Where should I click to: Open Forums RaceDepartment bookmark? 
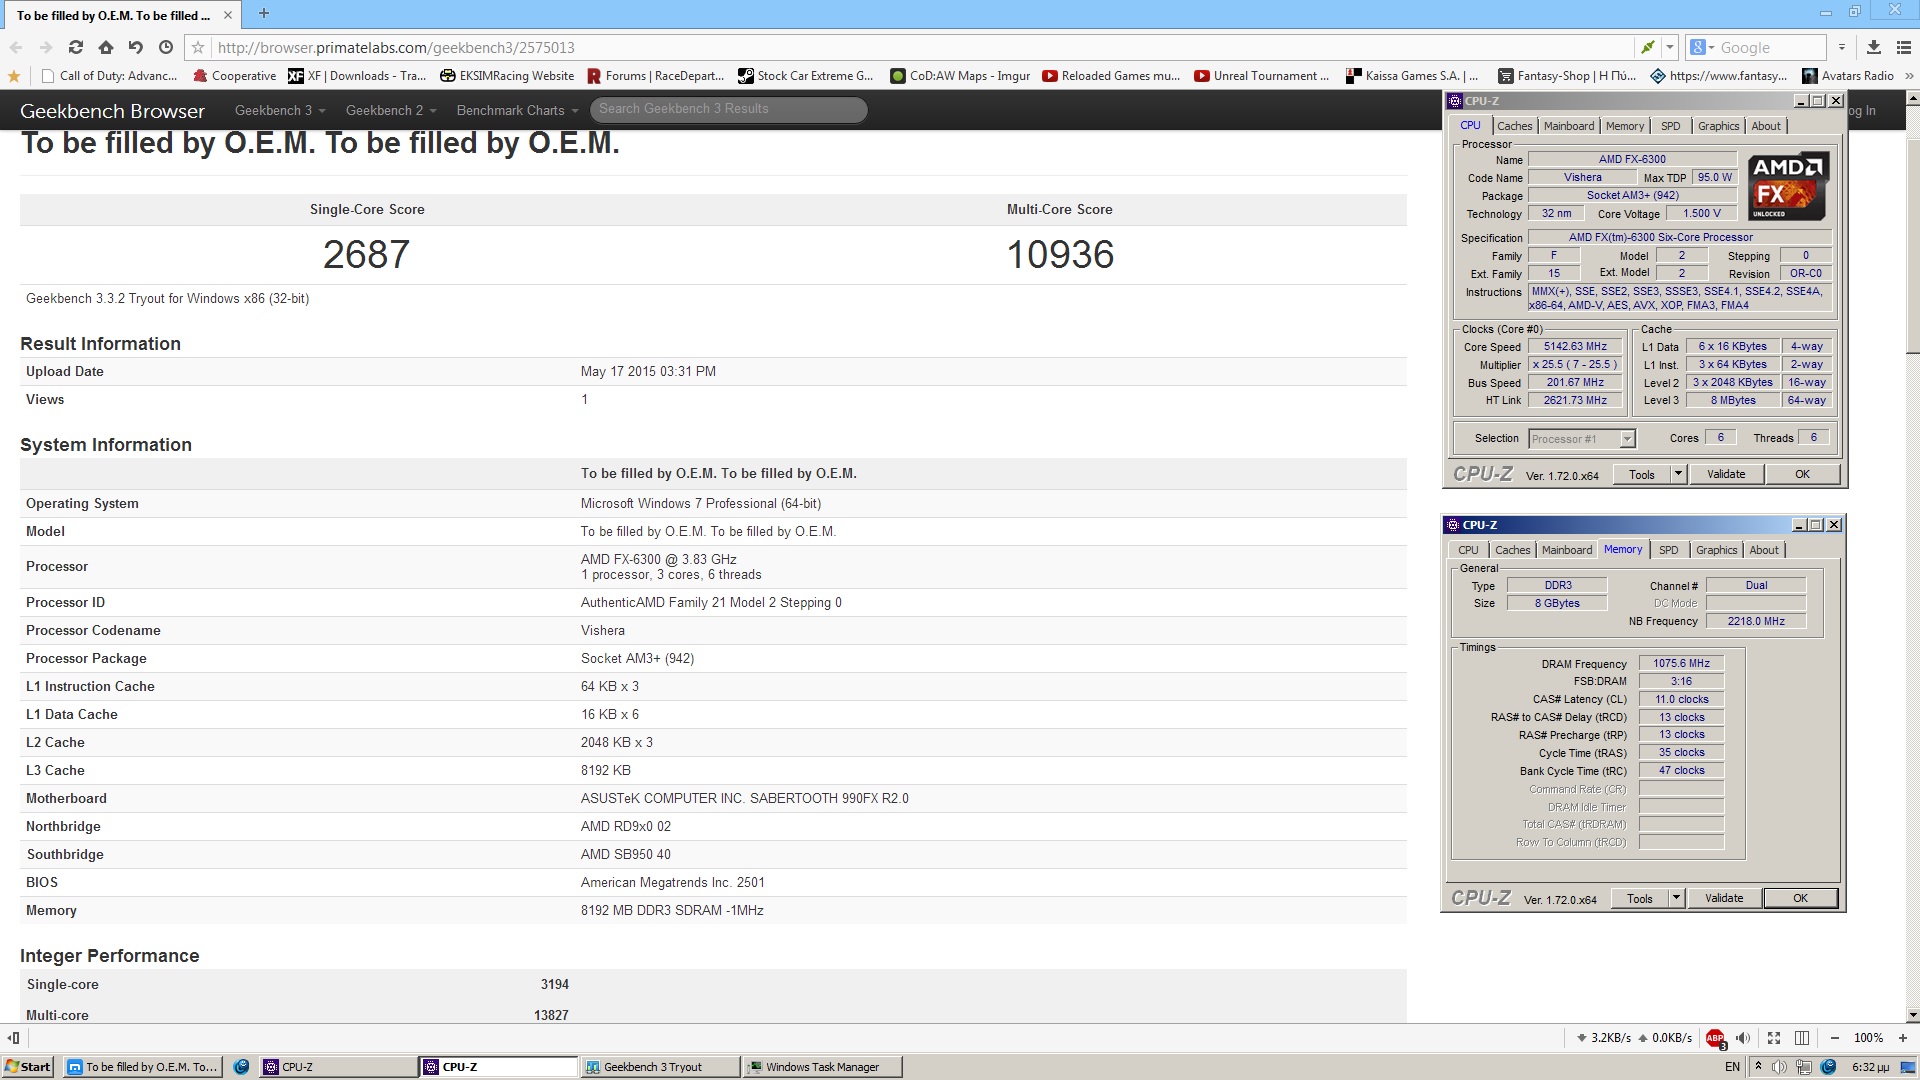pyautogui.click(x=656, y=76)
